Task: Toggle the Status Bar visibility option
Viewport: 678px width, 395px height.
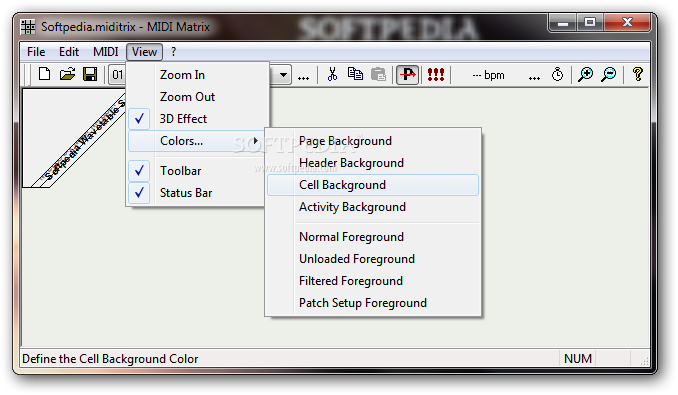Action: pyautogui.click(x=197, y=193)
